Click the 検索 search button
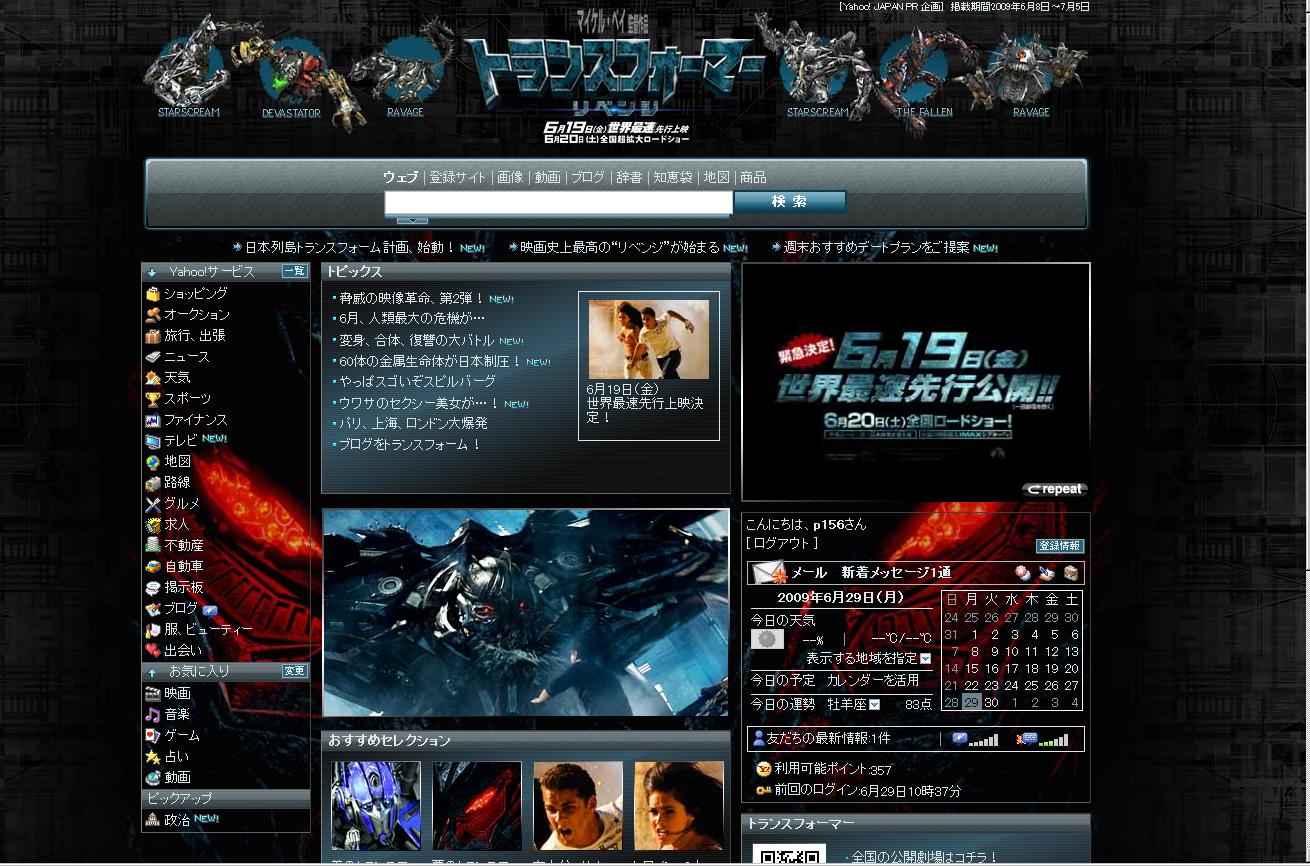1310x866 pixels. 790,202
